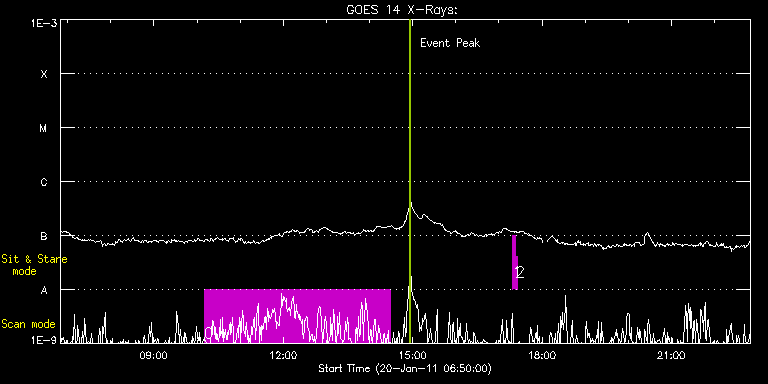Image resolution: width=768 pixels, height=384 pixels.
Task: Select the X flare class axis label
Action: pos(44,74)
